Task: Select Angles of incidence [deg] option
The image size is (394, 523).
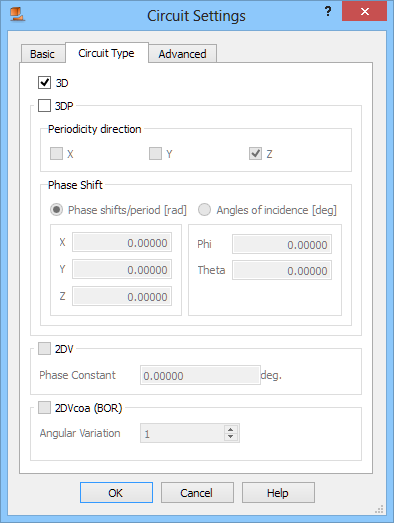Action: (205, 210)
